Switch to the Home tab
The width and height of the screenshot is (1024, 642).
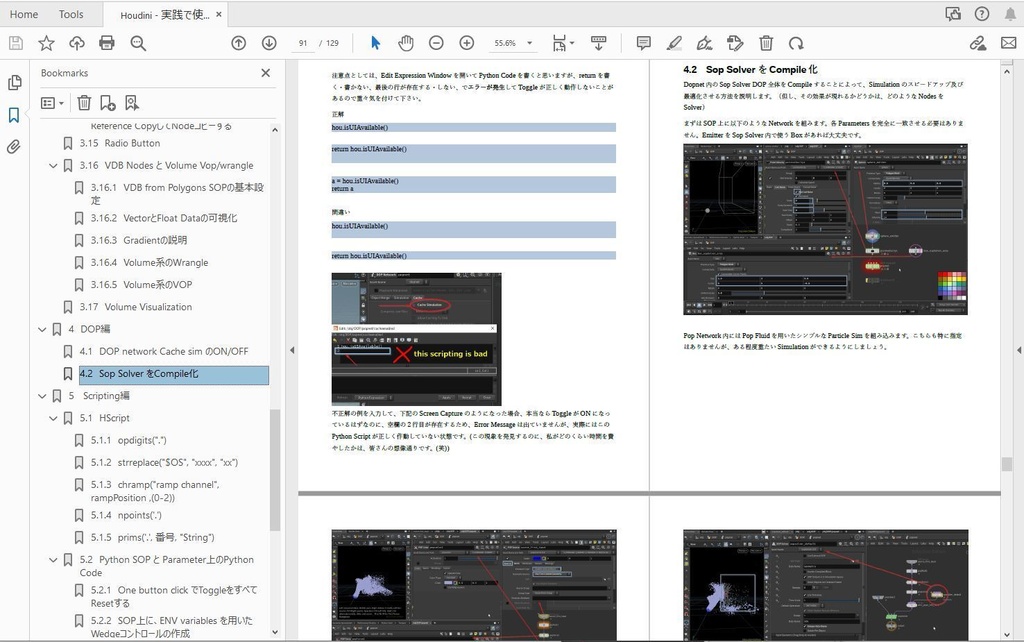23,14
